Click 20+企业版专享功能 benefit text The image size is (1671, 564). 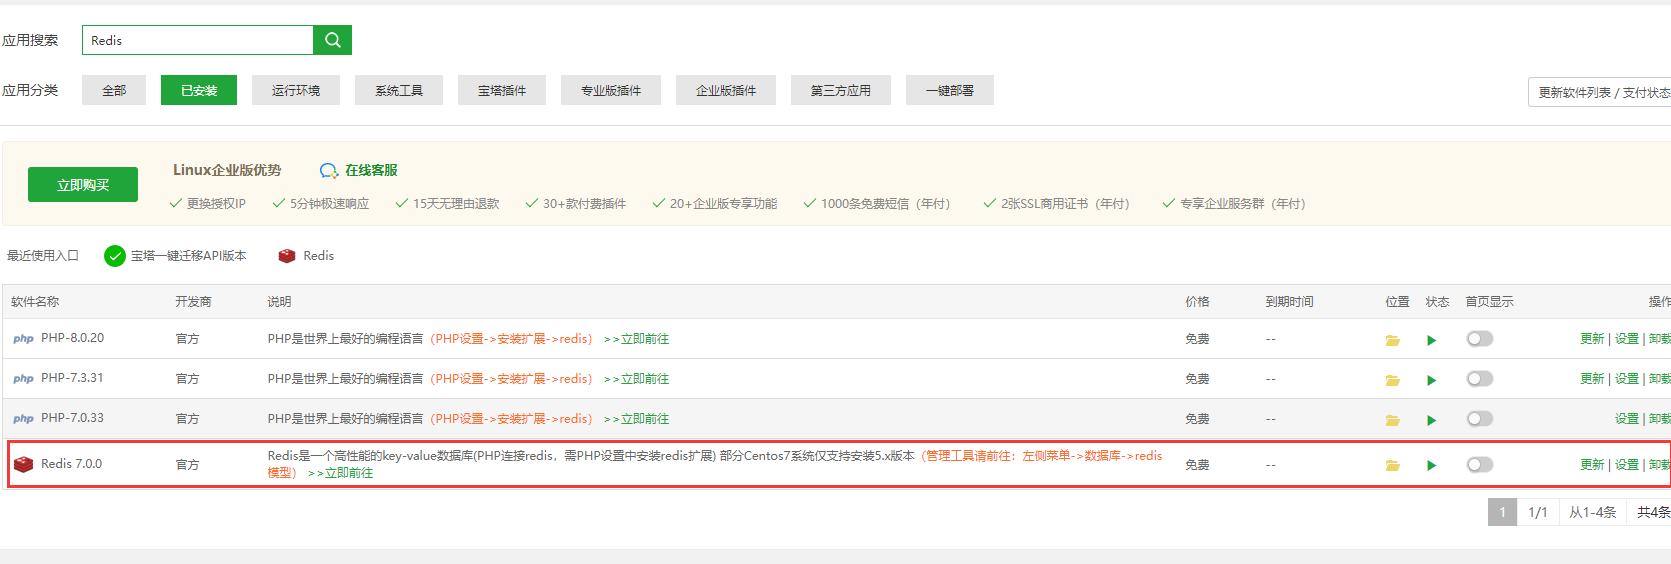click(723, 204)
